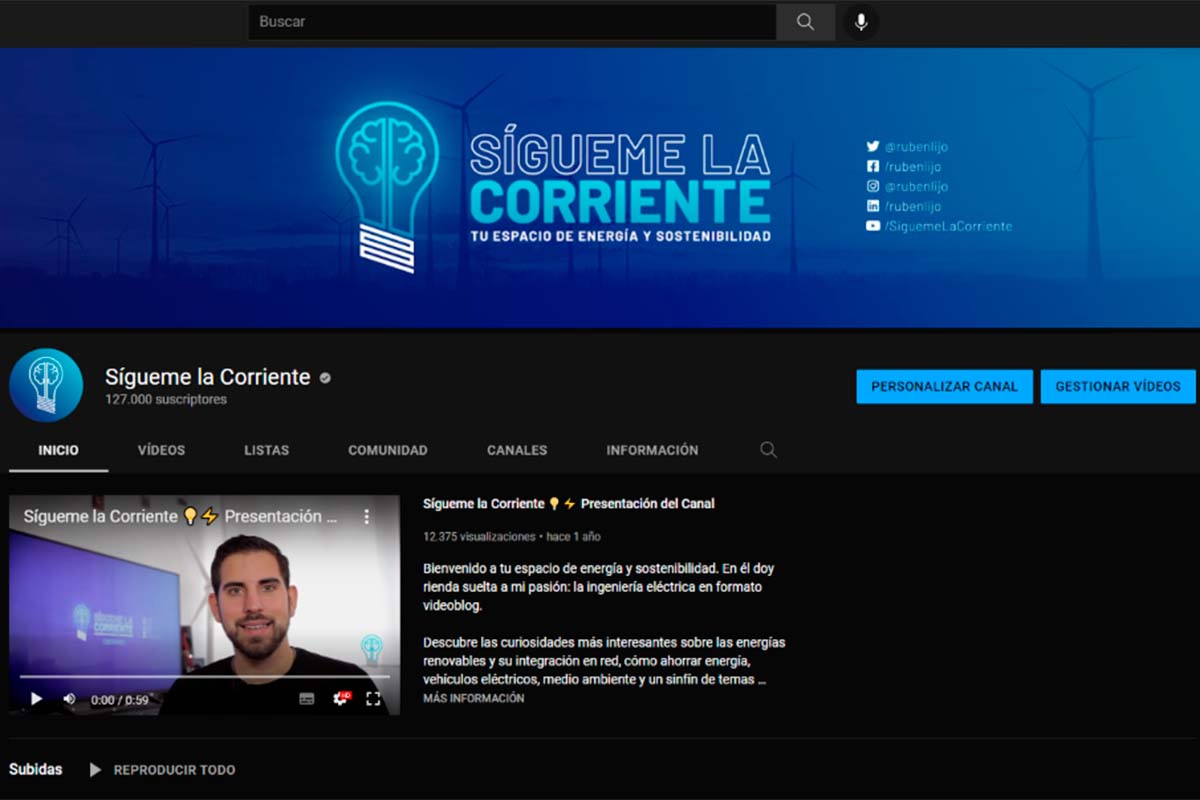Screen dimensions: 1200x800
Task: Open video quality settings gear
Action: pos(341,699)
